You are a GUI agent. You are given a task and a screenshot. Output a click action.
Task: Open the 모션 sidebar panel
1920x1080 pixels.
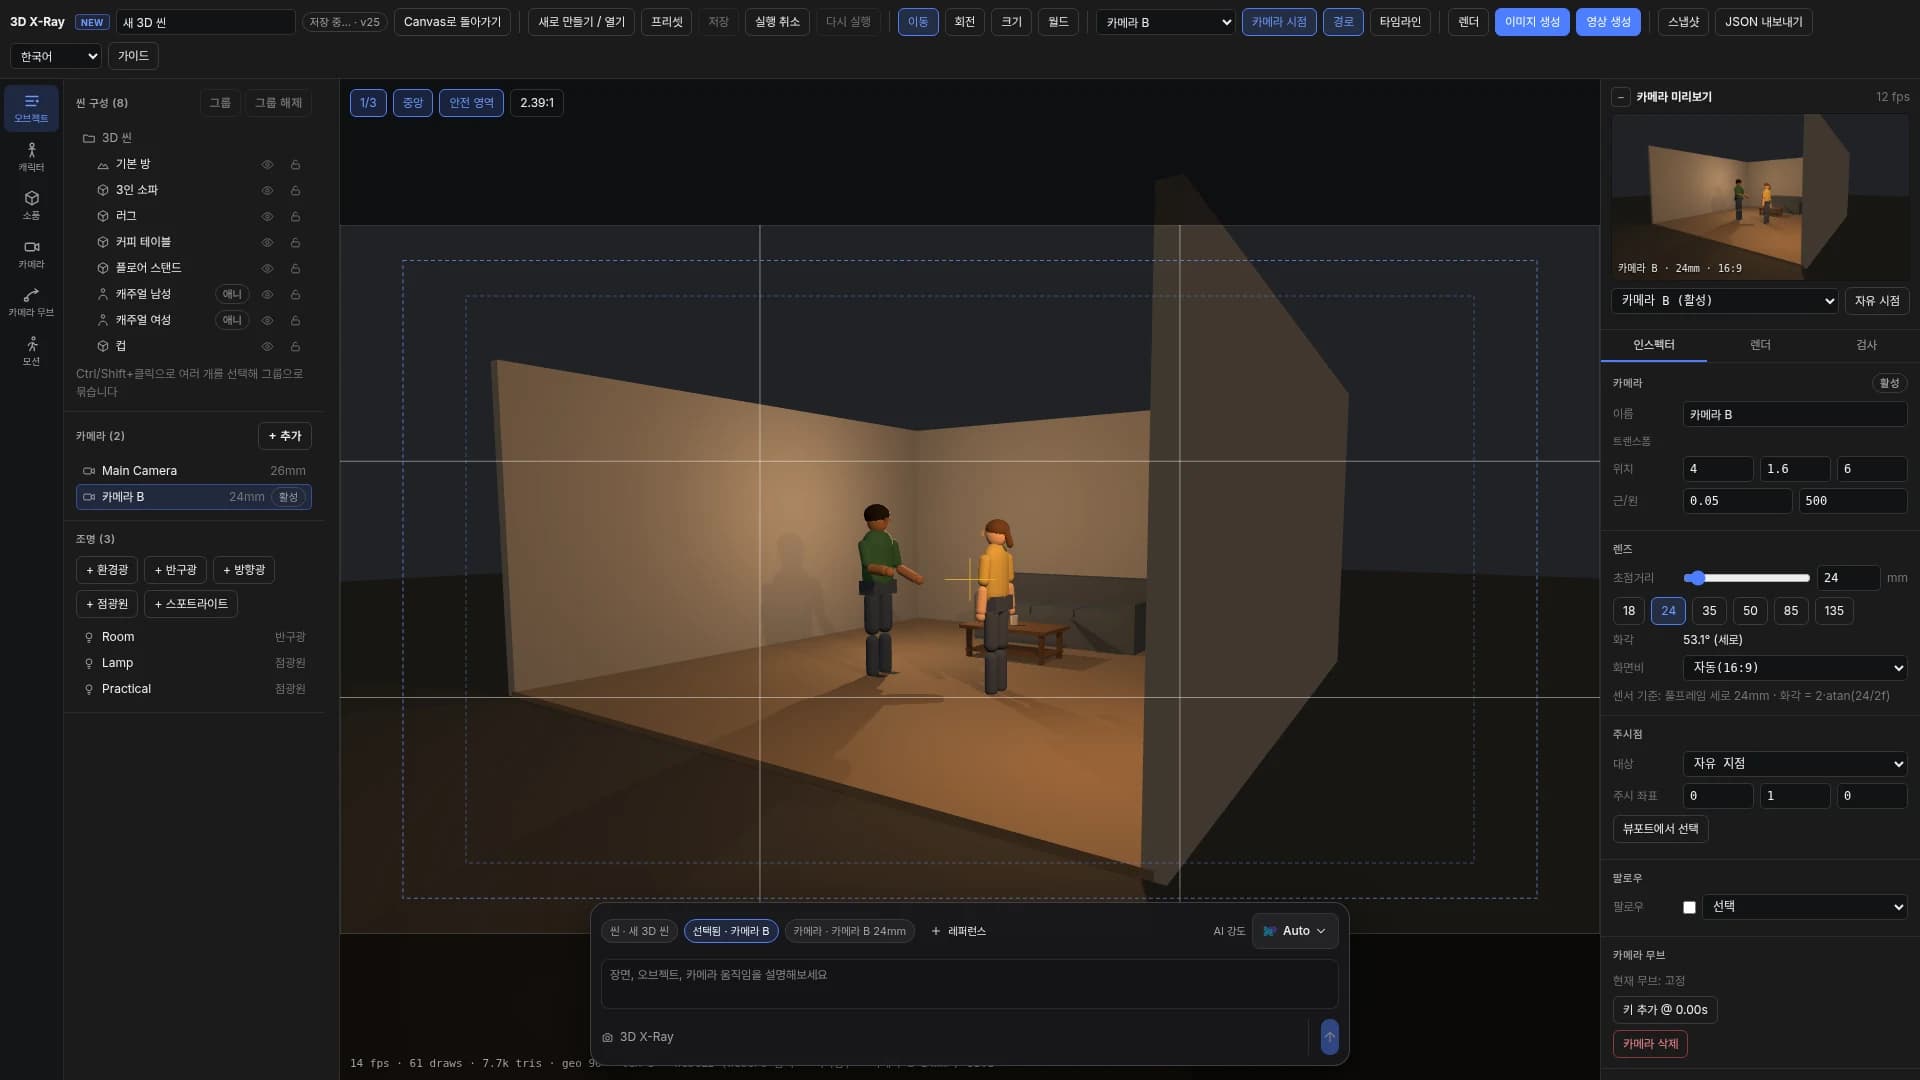pos(31,351)
